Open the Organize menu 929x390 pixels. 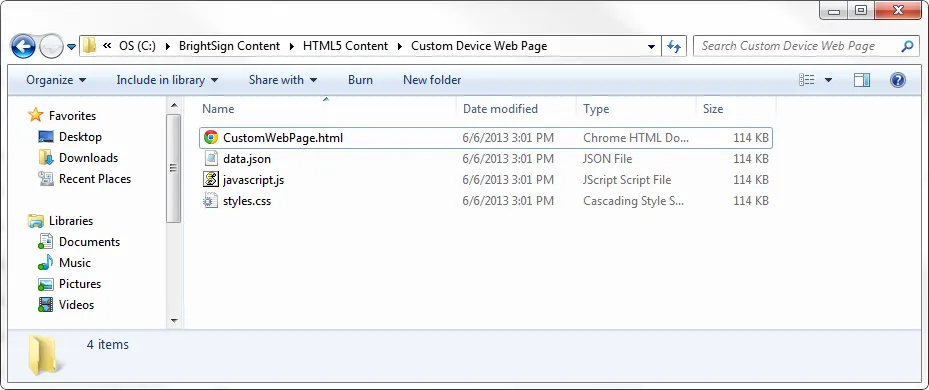point(56,80)
